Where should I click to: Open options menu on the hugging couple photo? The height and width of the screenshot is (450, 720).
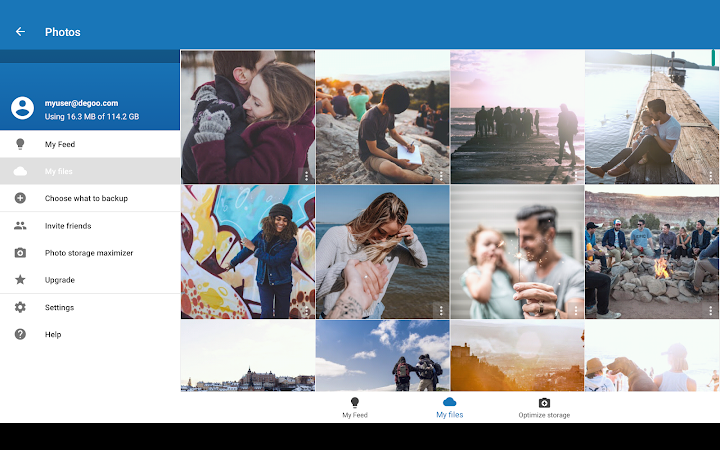point(306,176)
